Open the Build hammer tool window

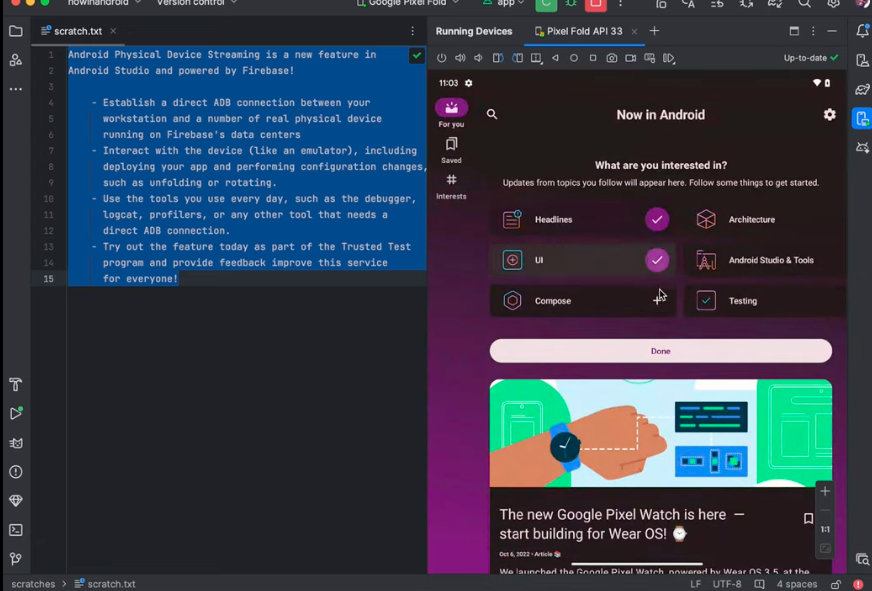click(x=16, y=384)
